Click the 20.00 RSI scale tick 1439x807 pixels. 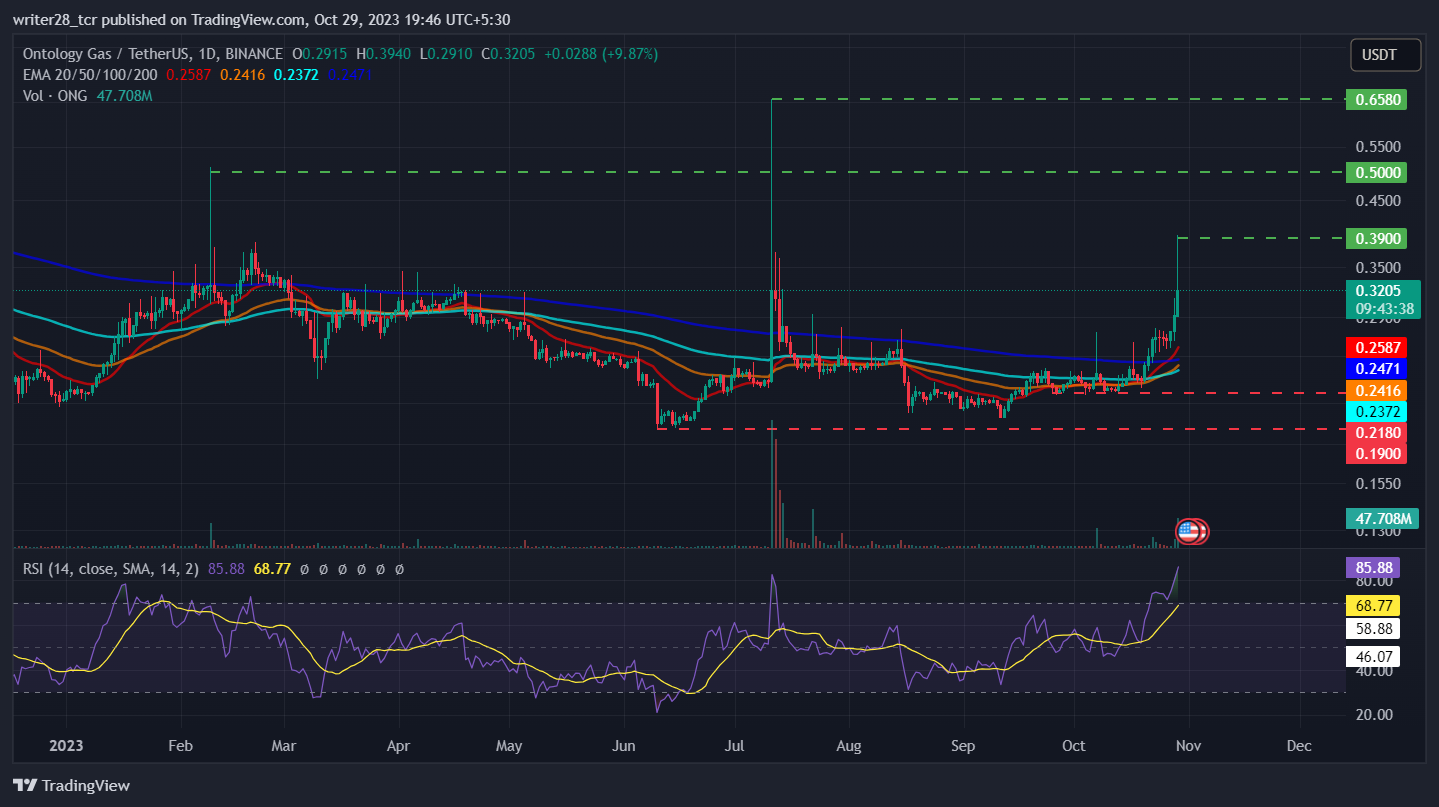coord(1375,714)
